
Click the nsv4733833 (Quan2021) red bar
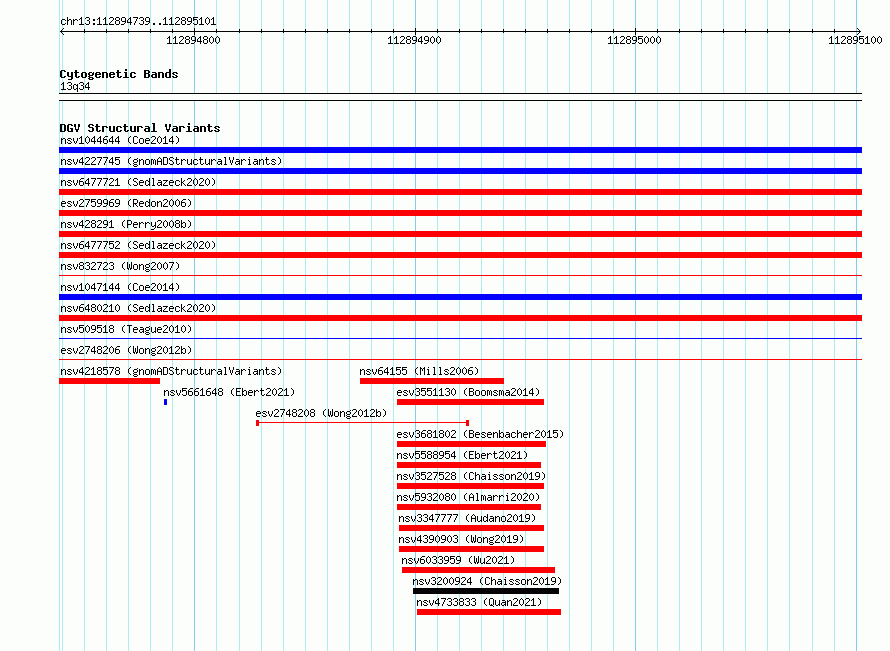tap(489, 612)
